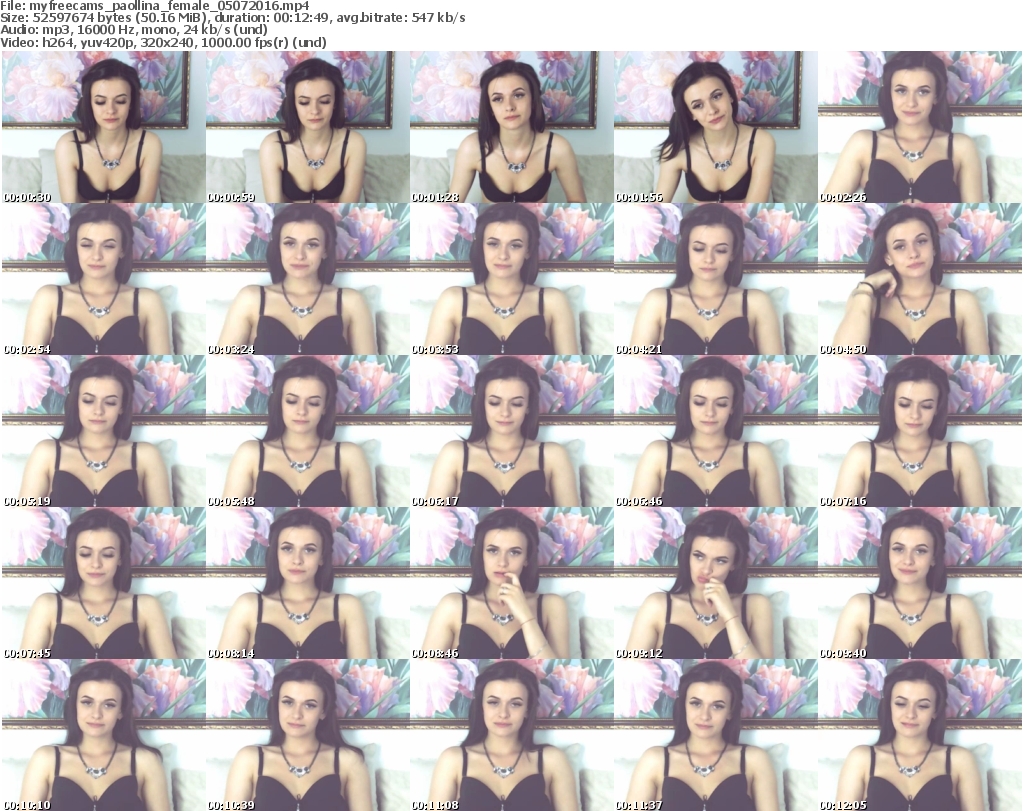The image size is (1024, 811).
Task: Open the thumbnail timestamped 00:11:37
Action: 716,735
